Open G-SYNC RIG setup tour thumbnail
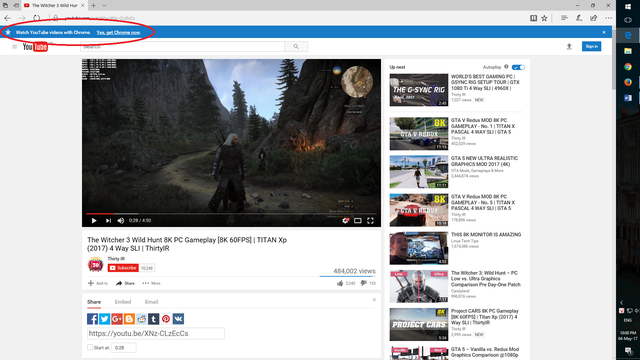The width and height of the screenshot is (640, 360). click(418, 90)
